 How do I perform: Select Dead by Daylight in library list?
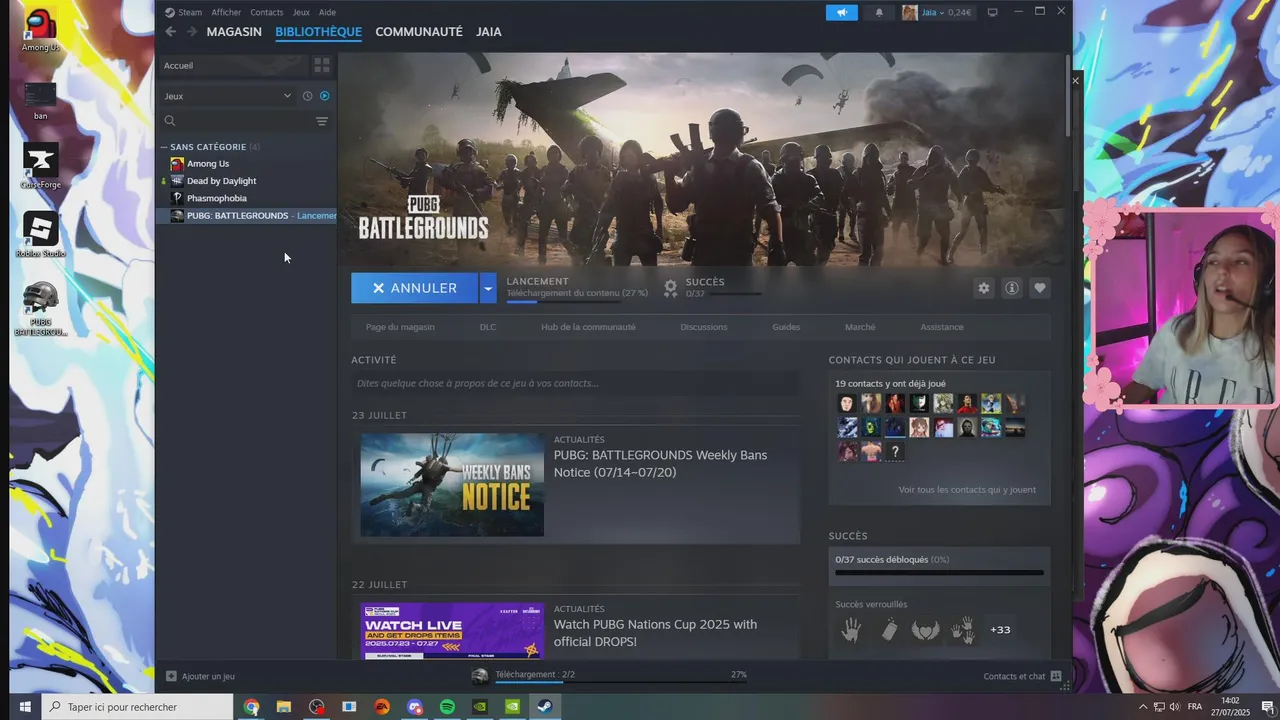click(221, 181)
